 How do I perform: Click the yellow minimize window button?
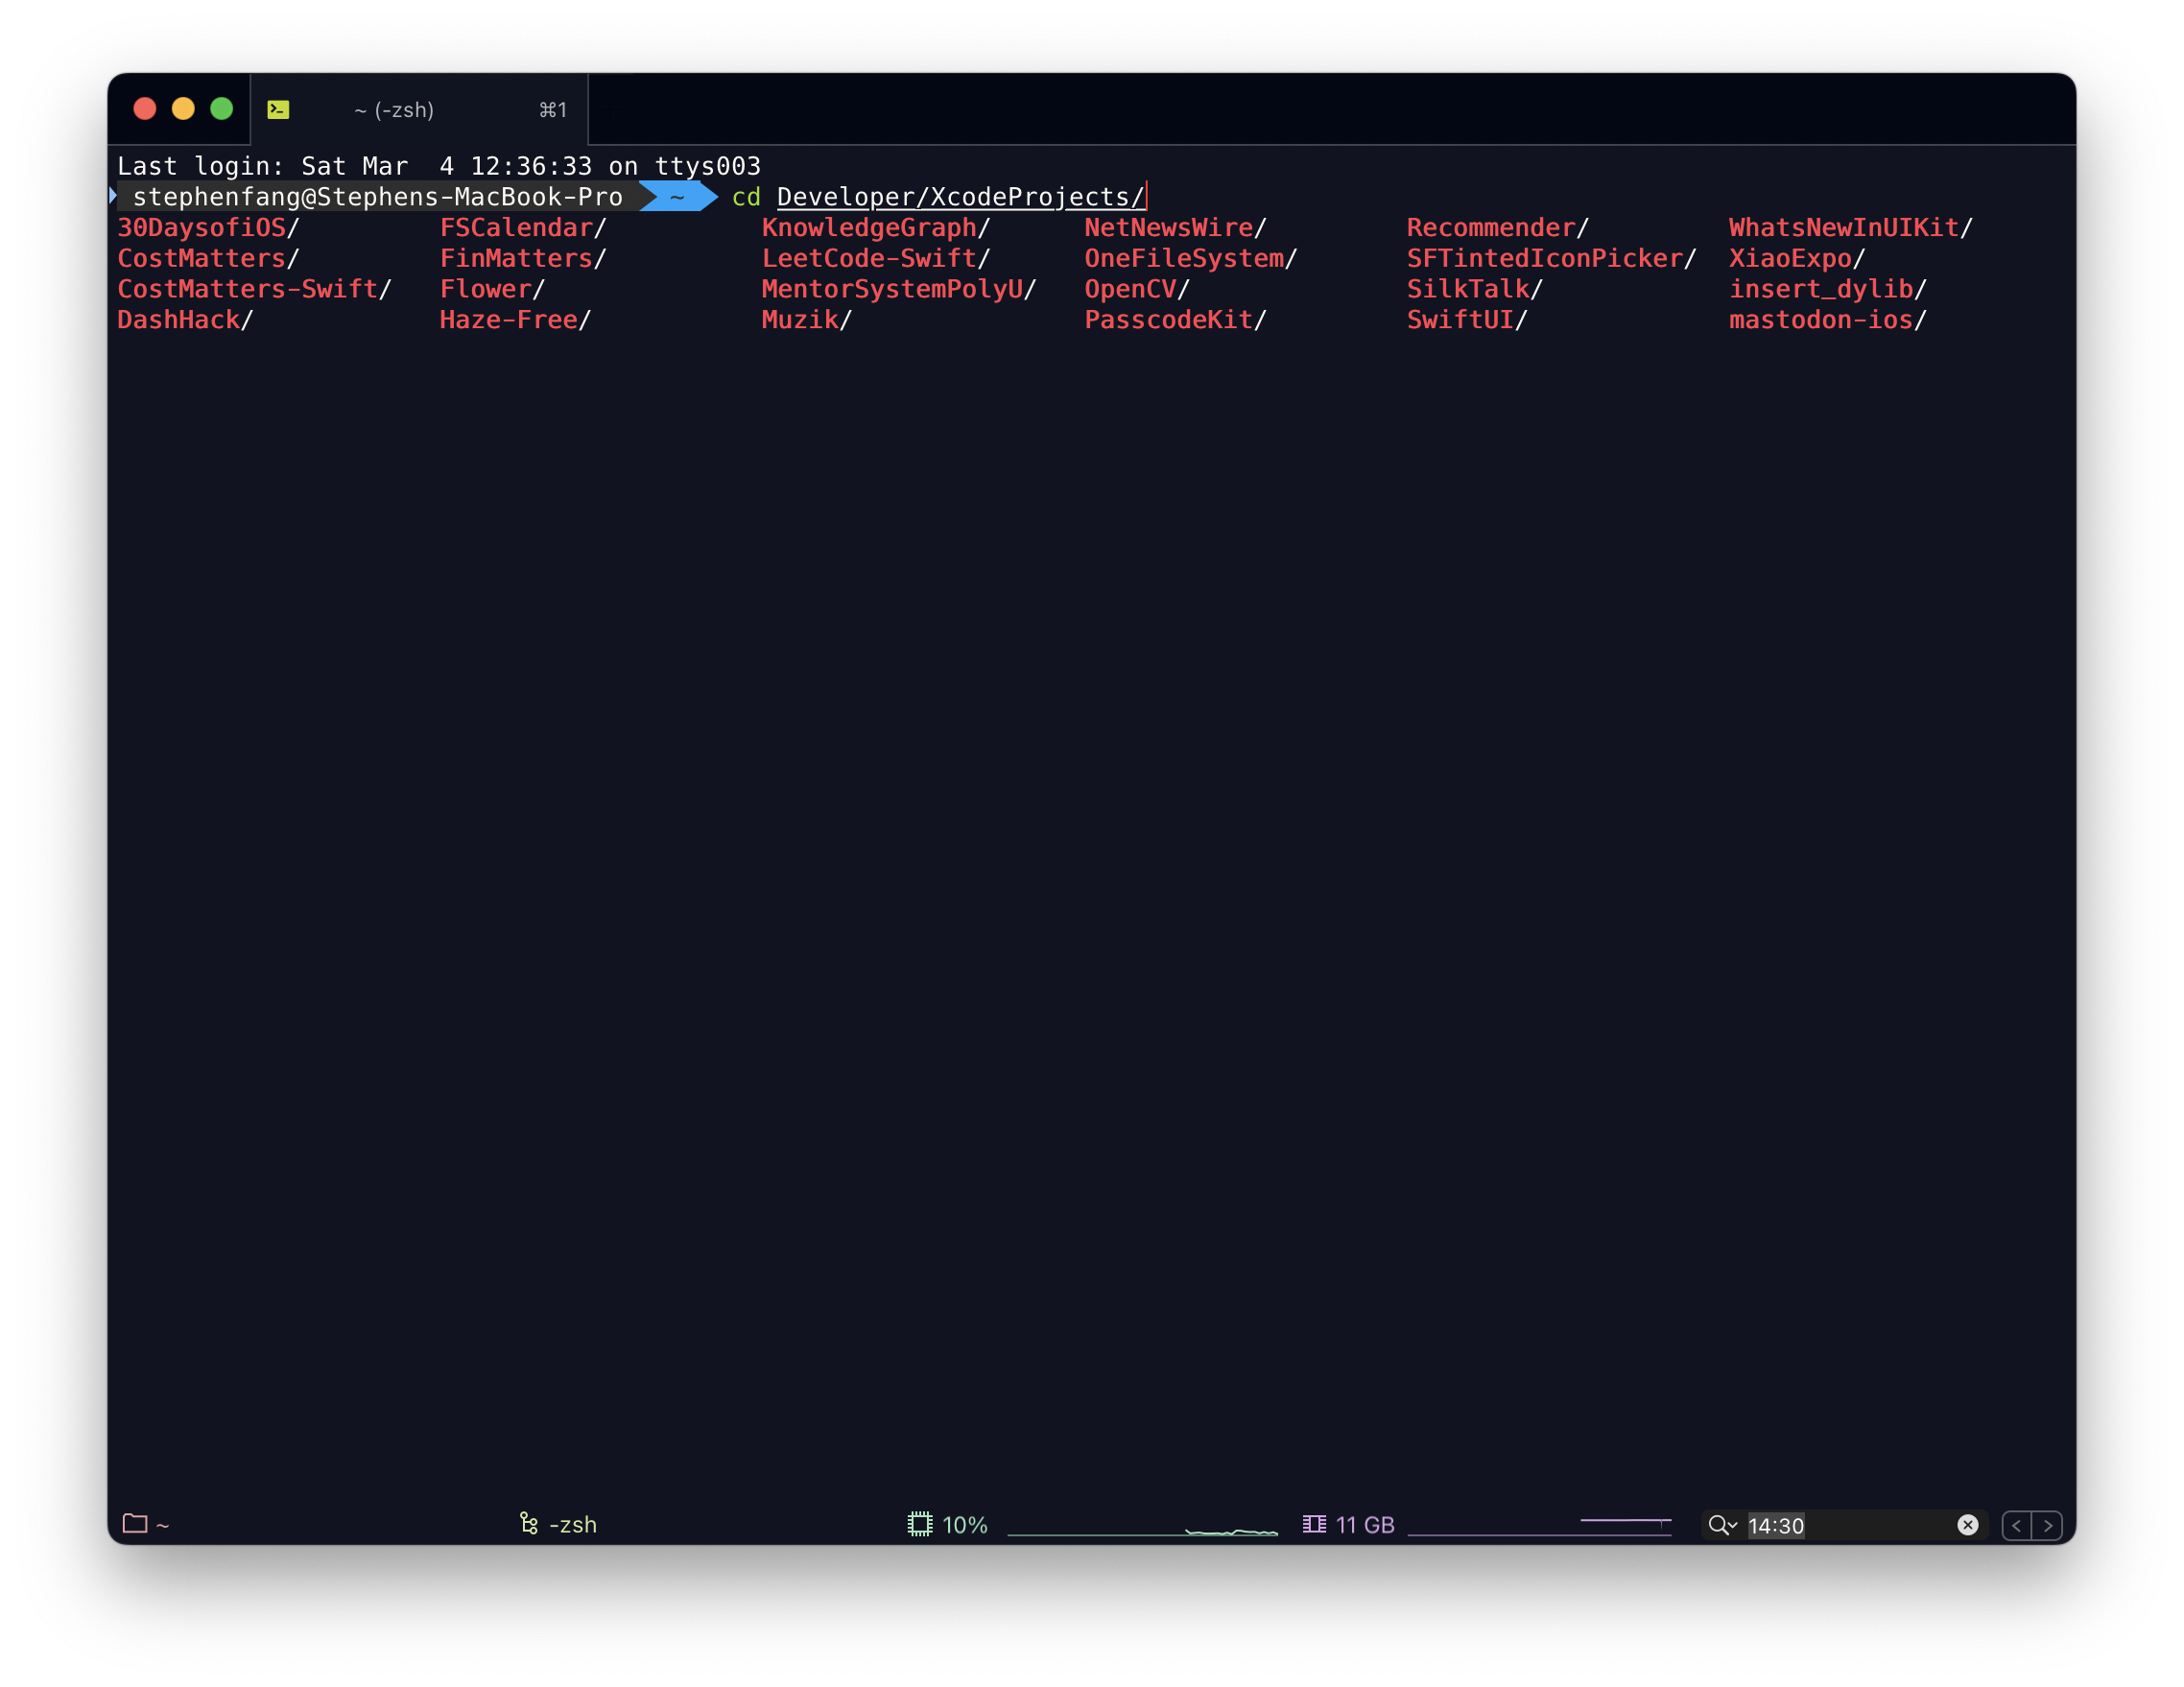coord(183,109)
